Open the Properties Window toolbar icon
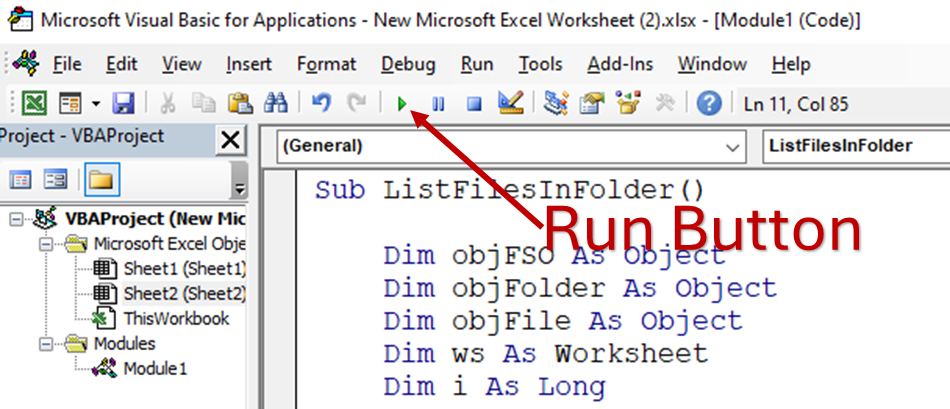 click(x=591, y=104)
